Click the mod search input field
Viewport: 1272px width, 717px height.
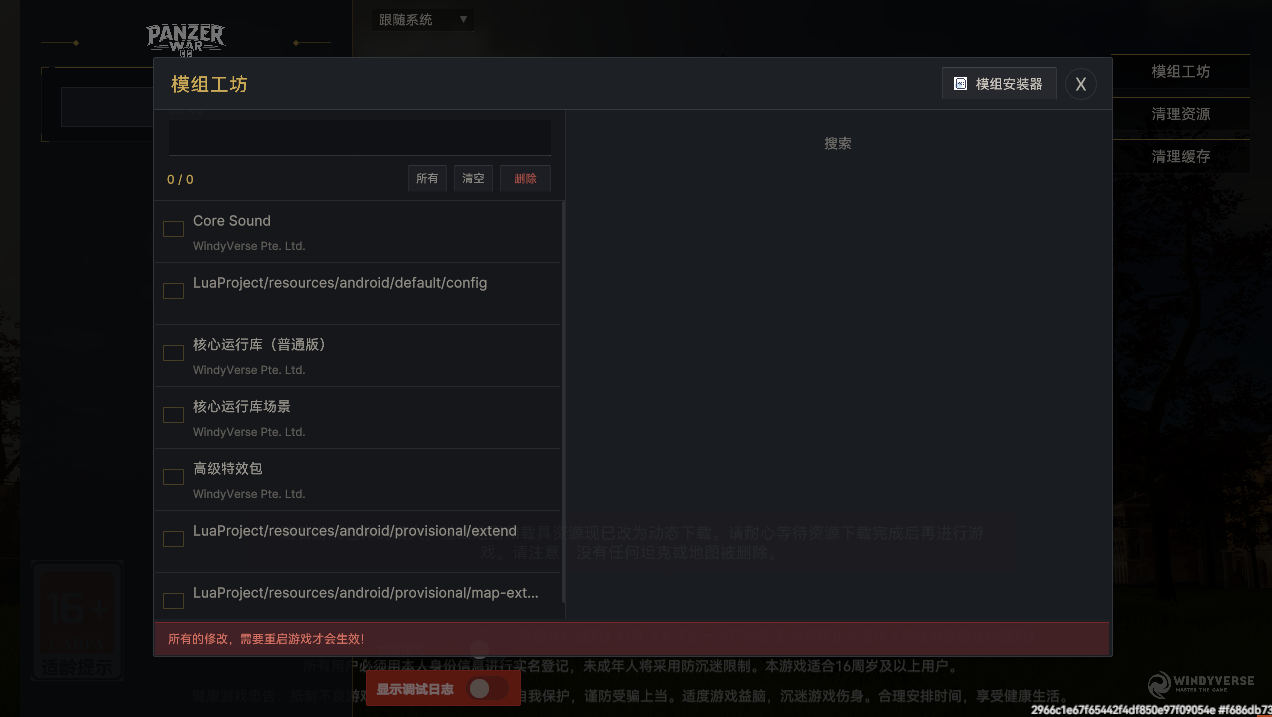(359, 137)
